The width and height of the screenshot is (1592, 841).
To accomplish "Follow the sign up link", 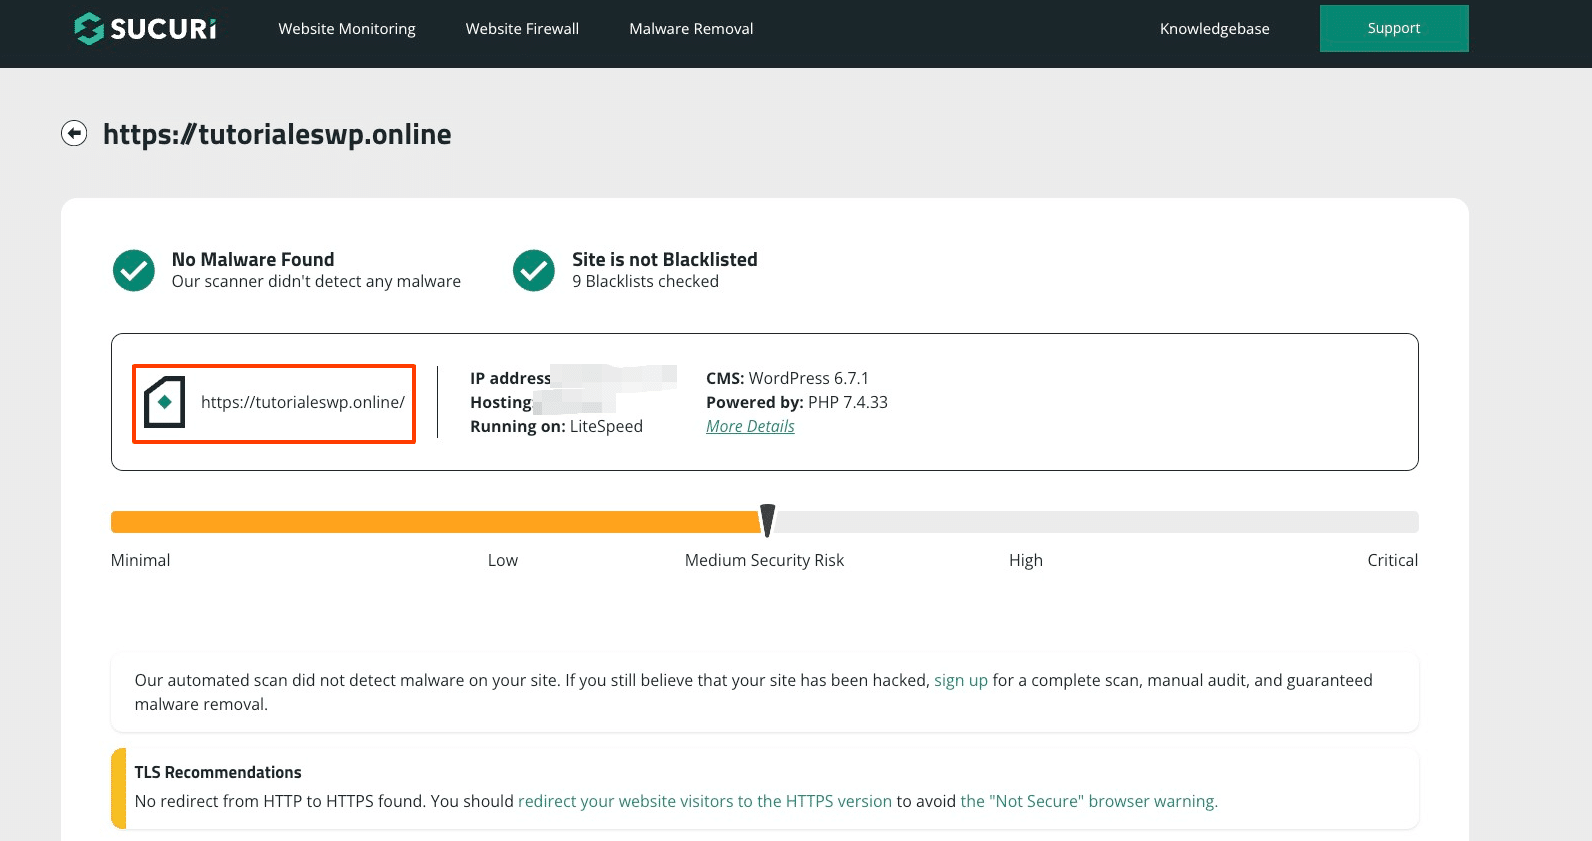I will click(x=960, y=680).
